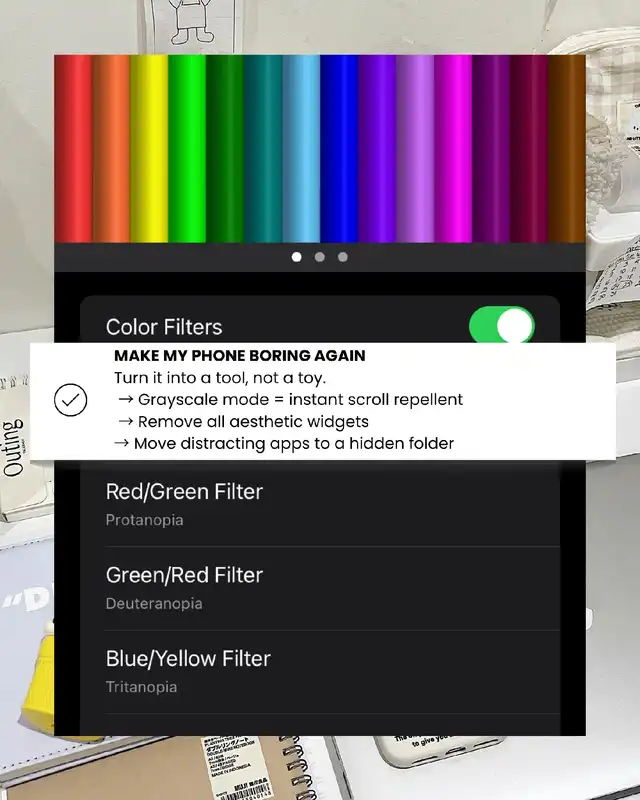The width and height of the screenshot is (640, 800).
Task: Toggle the Color Filters switch off
Action: (x=501, y=325)
